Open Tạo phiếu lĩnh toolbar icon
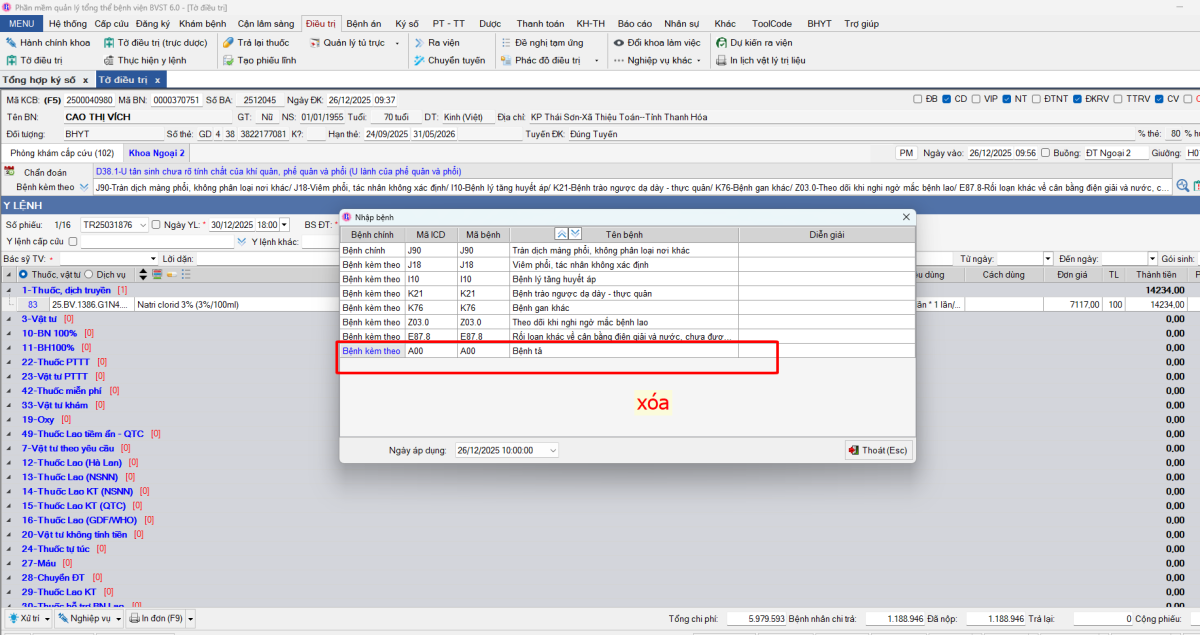The height and width of the screenshot is (635, 1200). pyautogui.click(x=228, y=60)
